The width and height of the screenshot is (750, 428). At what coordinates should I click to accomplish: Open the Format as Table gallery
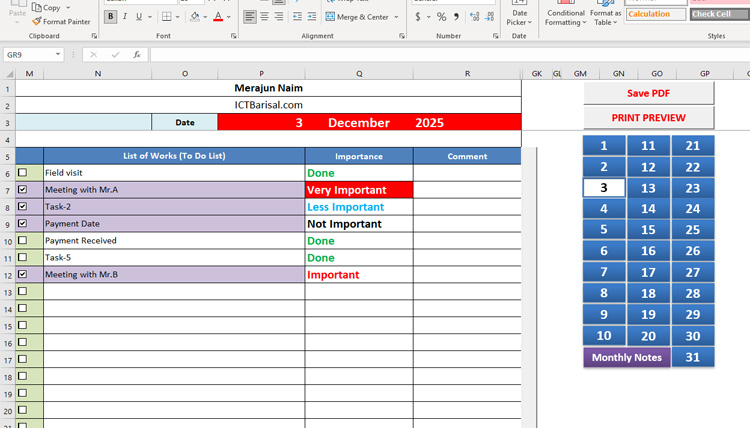[606, 15]
